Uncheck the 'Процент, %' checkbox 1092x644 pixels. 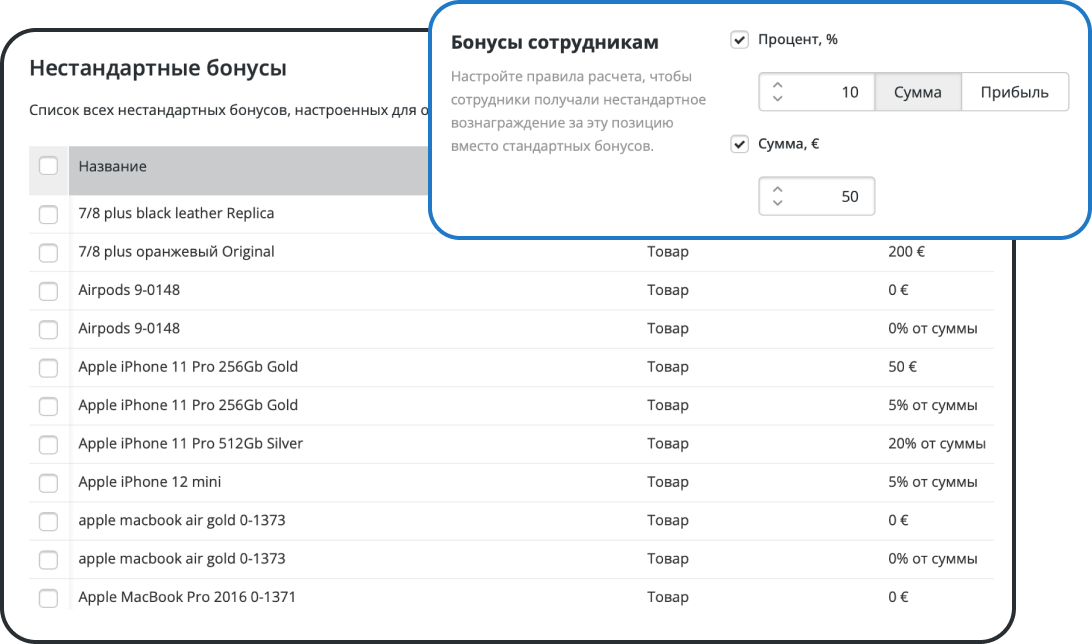[740, 40]
